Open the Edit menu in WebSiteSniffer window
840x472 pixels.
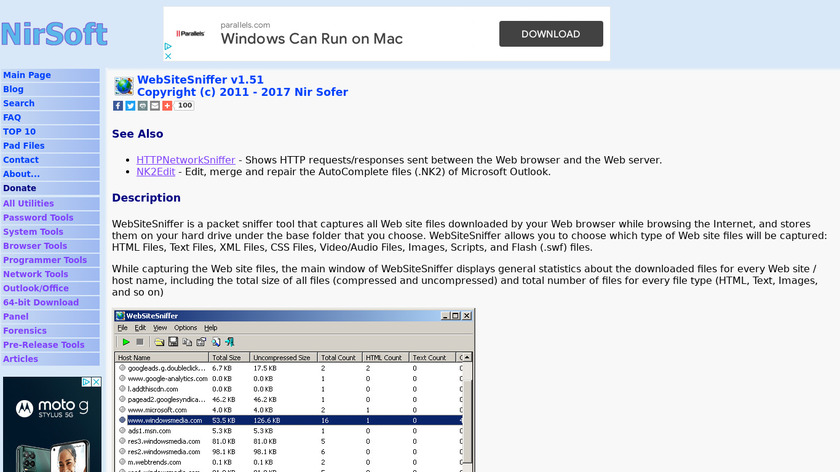click(x=140, y=328)
